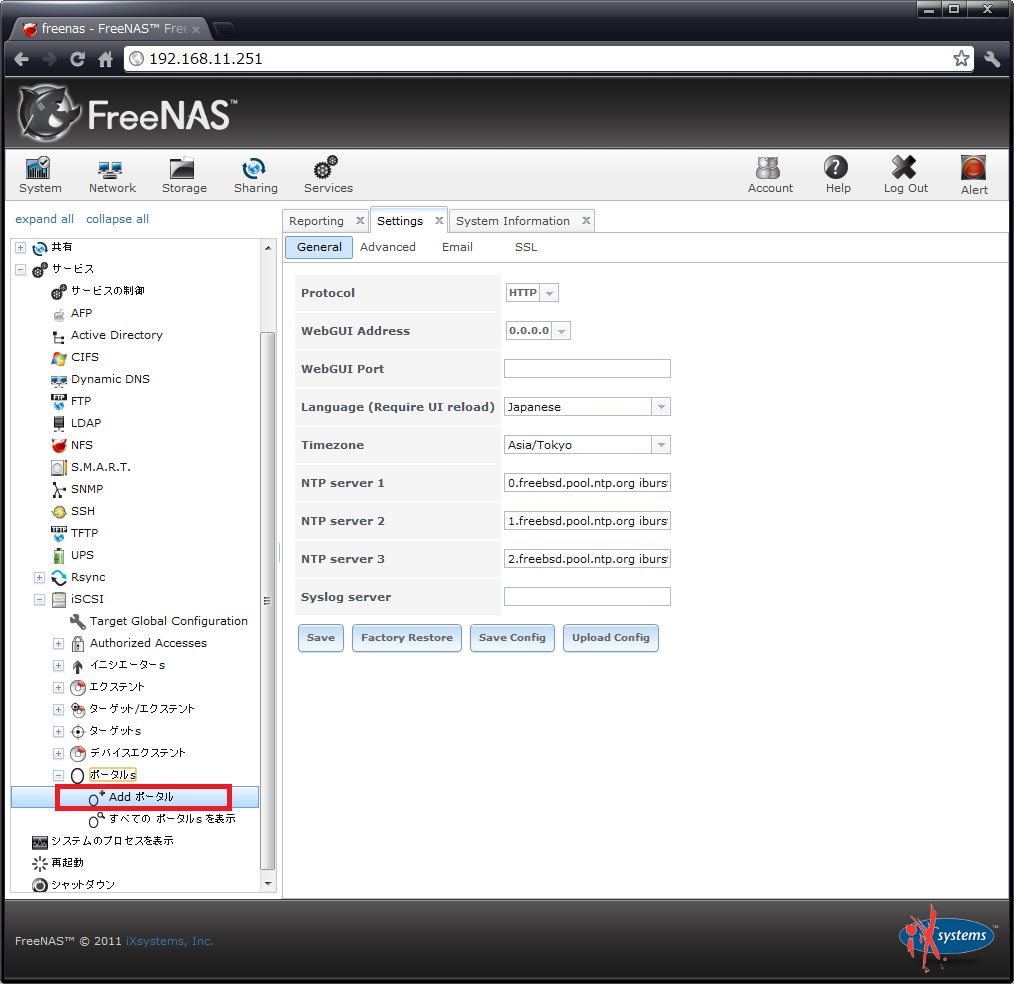This screenshot has height=984, width=1014.
Task: Switch to the Reporting tab
Action: pos(316,221)
